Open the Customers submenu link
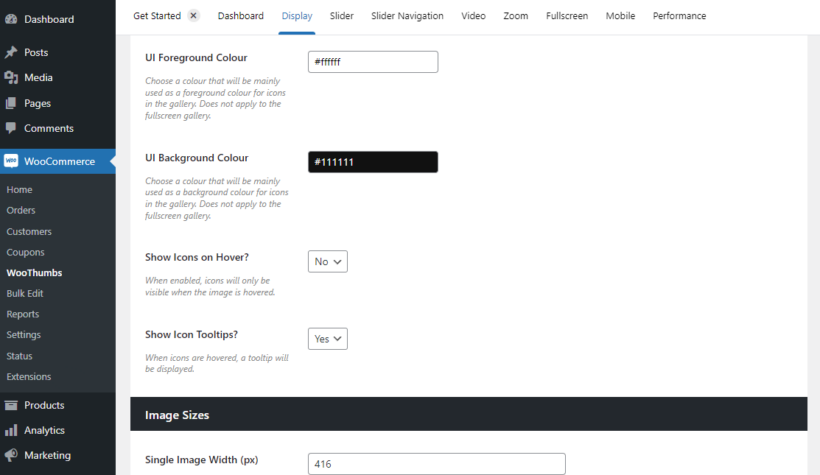This screenshot has height=475, width=820. coord(29,231)
